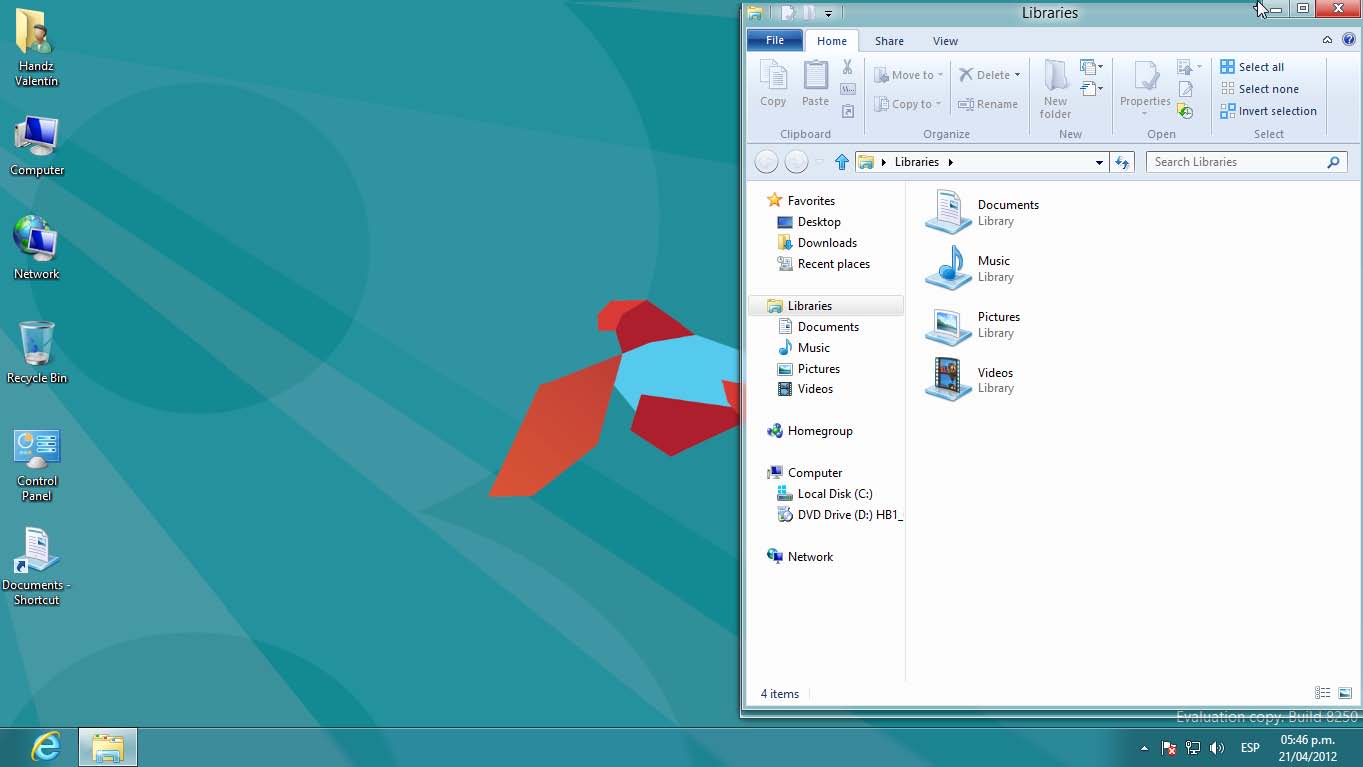
Task: Open Internet Explorer from the taskbar
Action: click(45, 747)
